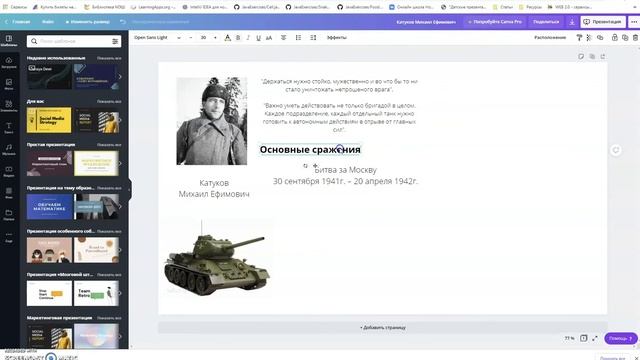Open the Uploads sidebar tab
Viewport: 640px width, 360px height.
pyautogui.click(x=9, y=62)
